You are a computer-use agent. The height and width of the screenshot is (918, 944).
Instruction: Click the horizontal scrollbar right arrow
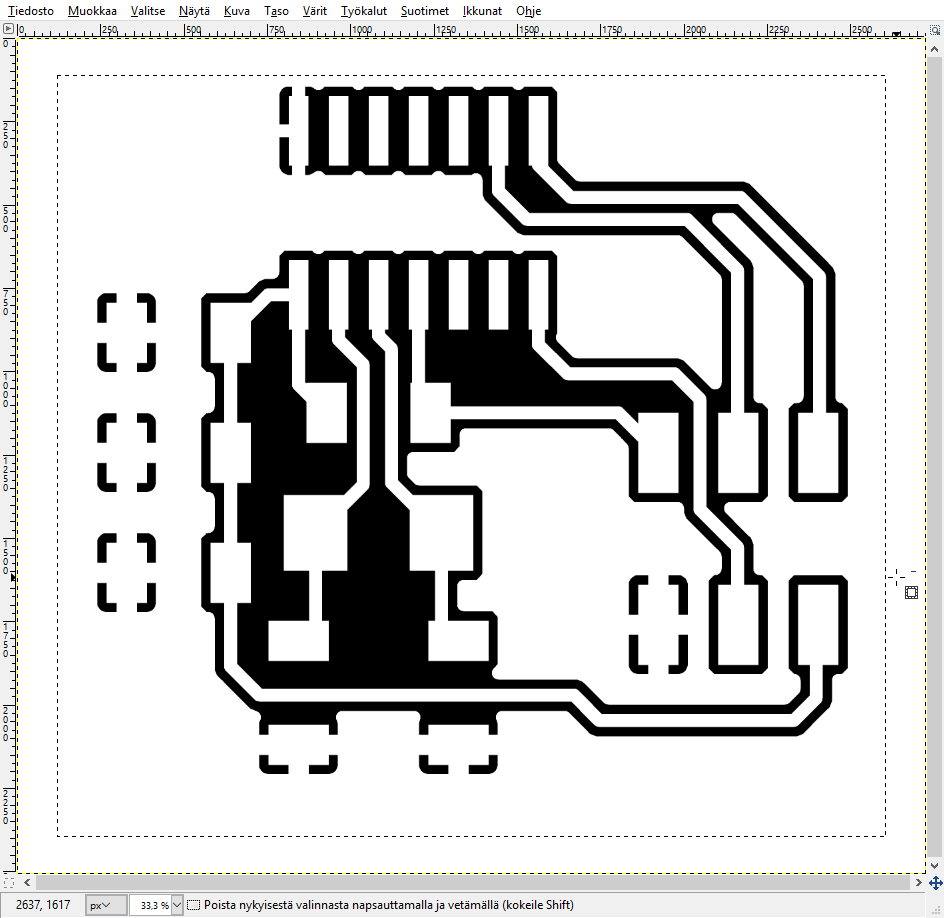(918, 882)
